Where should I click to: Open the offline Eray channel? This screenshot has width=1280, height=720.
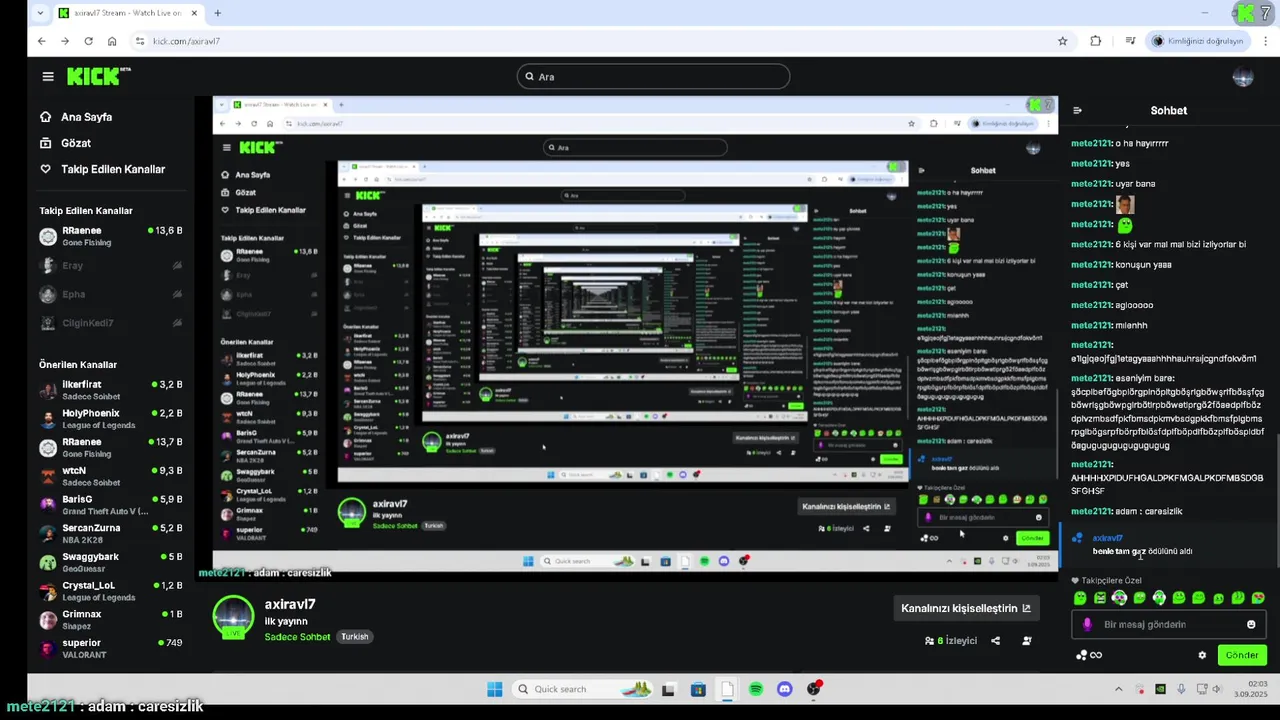tap(110, 266)
